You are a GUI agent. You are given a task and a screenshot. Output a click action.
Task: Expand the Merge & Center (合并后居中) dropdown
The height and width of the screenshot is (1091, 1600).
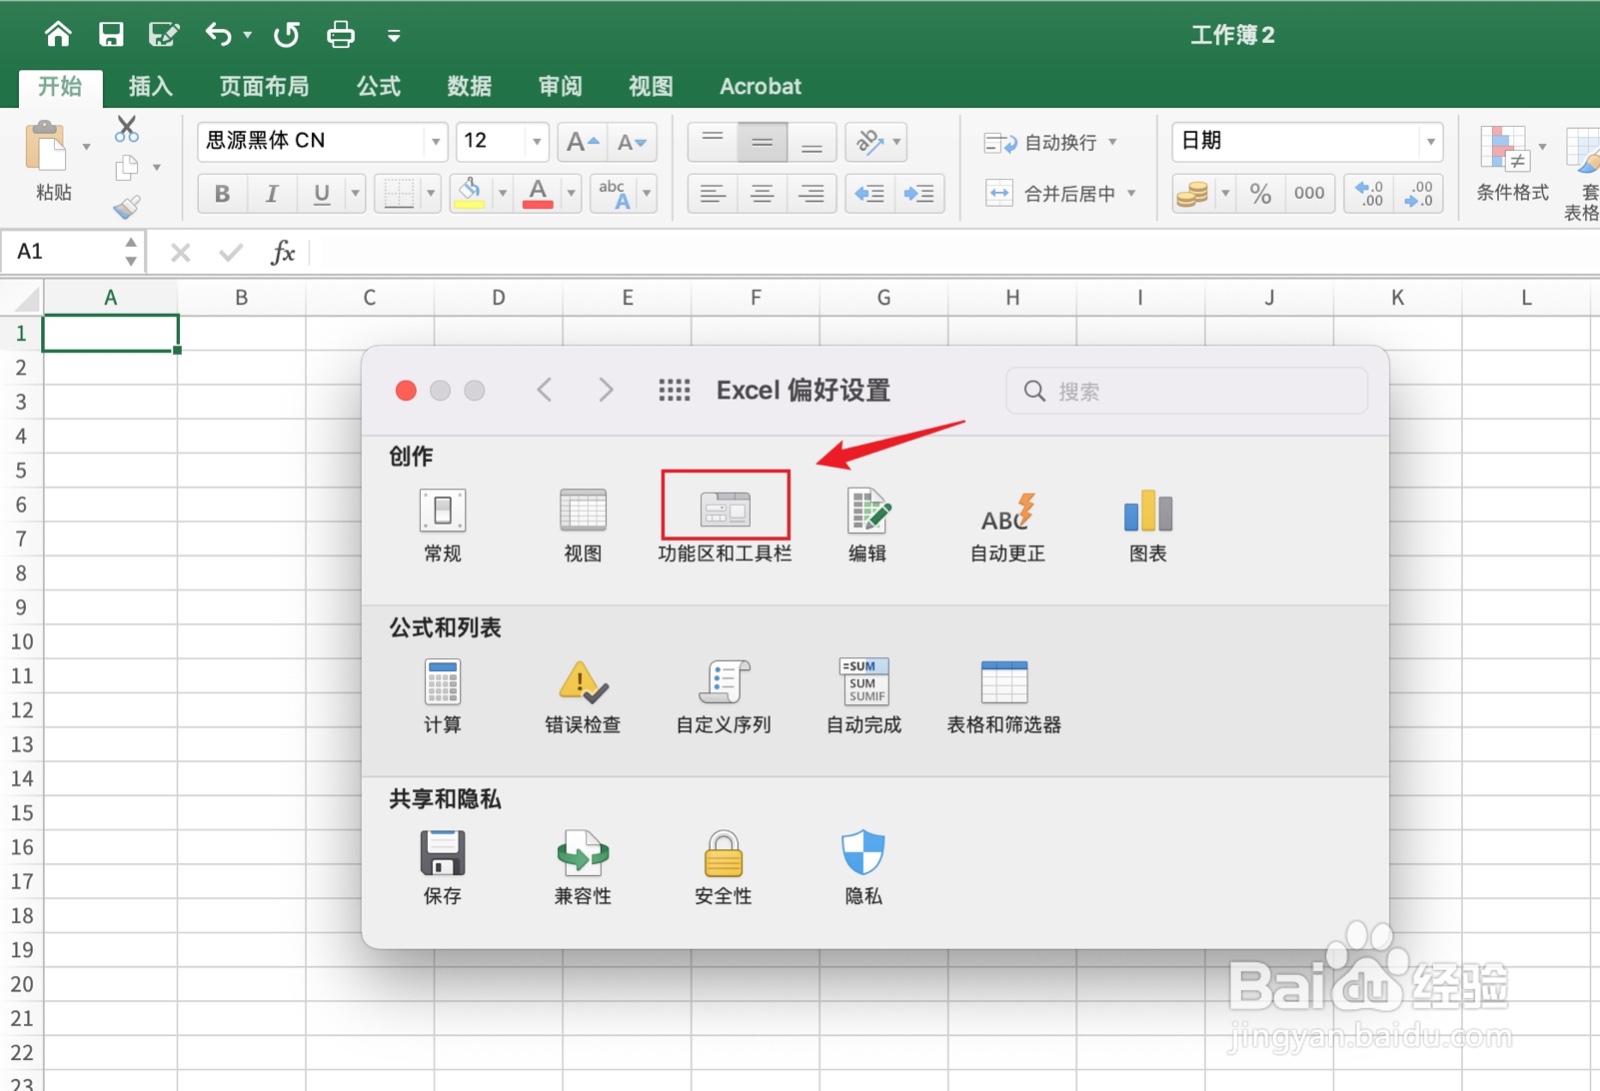coord(1132,193)
